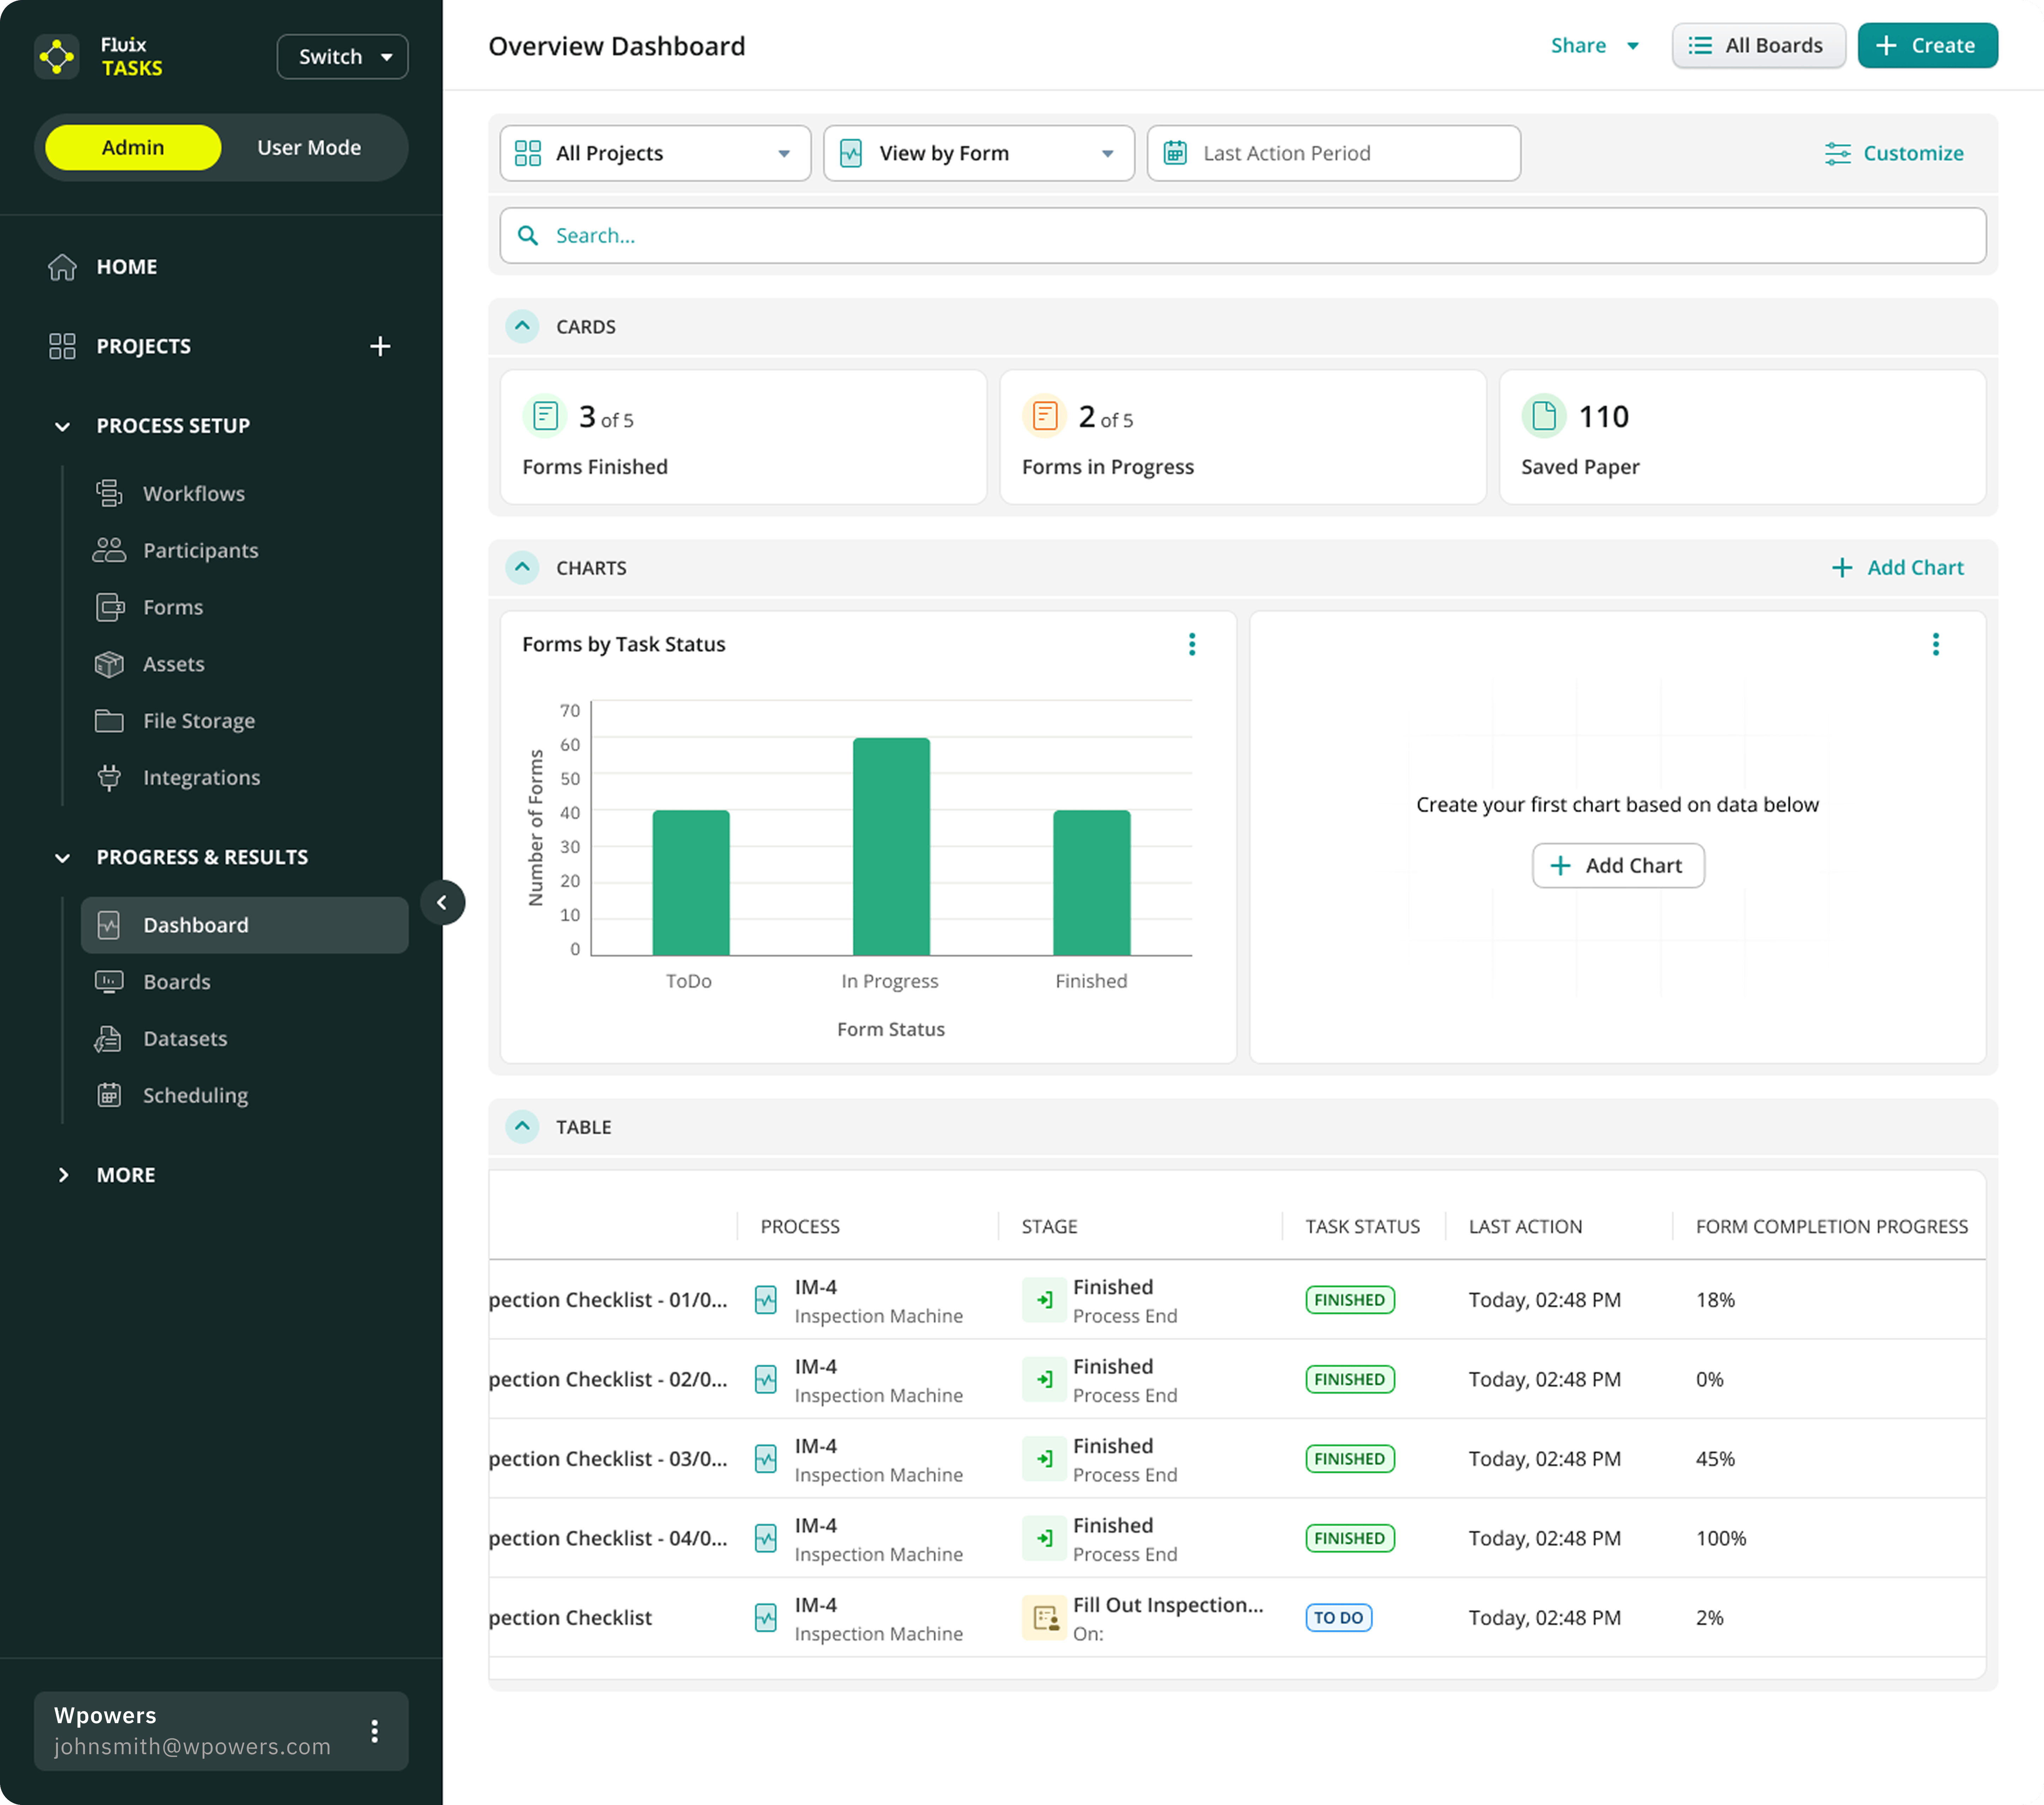Screen dimensions: 2044x1805
Task: Click the Forms in Progress card
Action: (1243, 437)
